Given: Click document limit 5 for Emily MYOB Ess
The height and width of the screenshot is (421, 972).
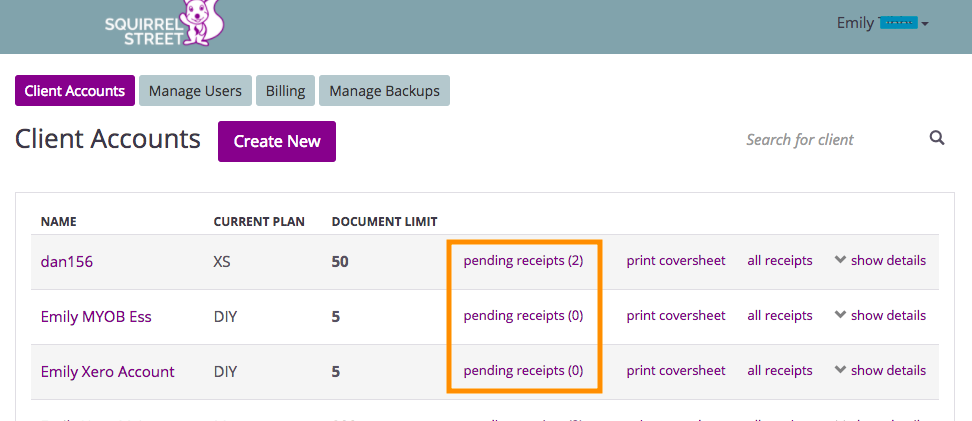Looking at the screenshot, I should pos(336,317).
